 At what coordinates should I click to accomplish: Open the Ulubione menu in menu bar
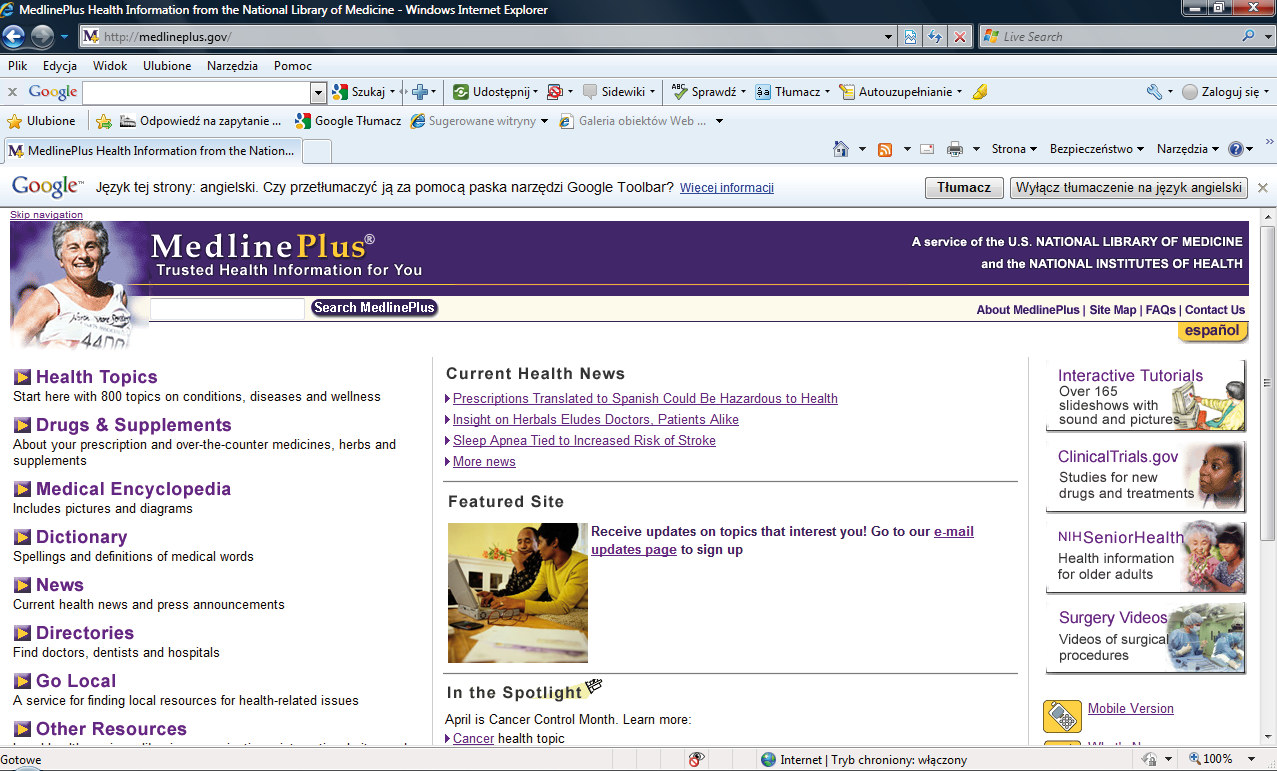coord(167,65)
